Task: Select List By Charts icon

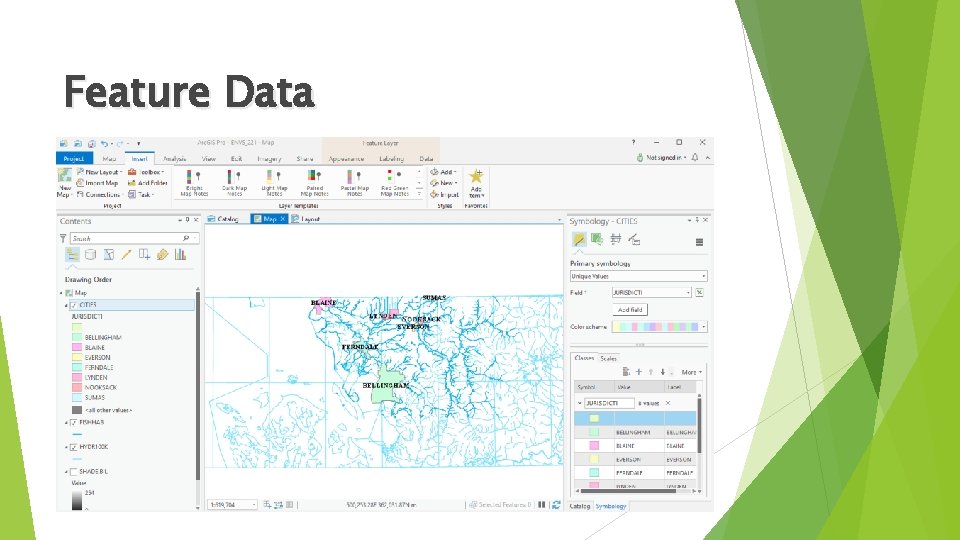Action: [180, 255]
